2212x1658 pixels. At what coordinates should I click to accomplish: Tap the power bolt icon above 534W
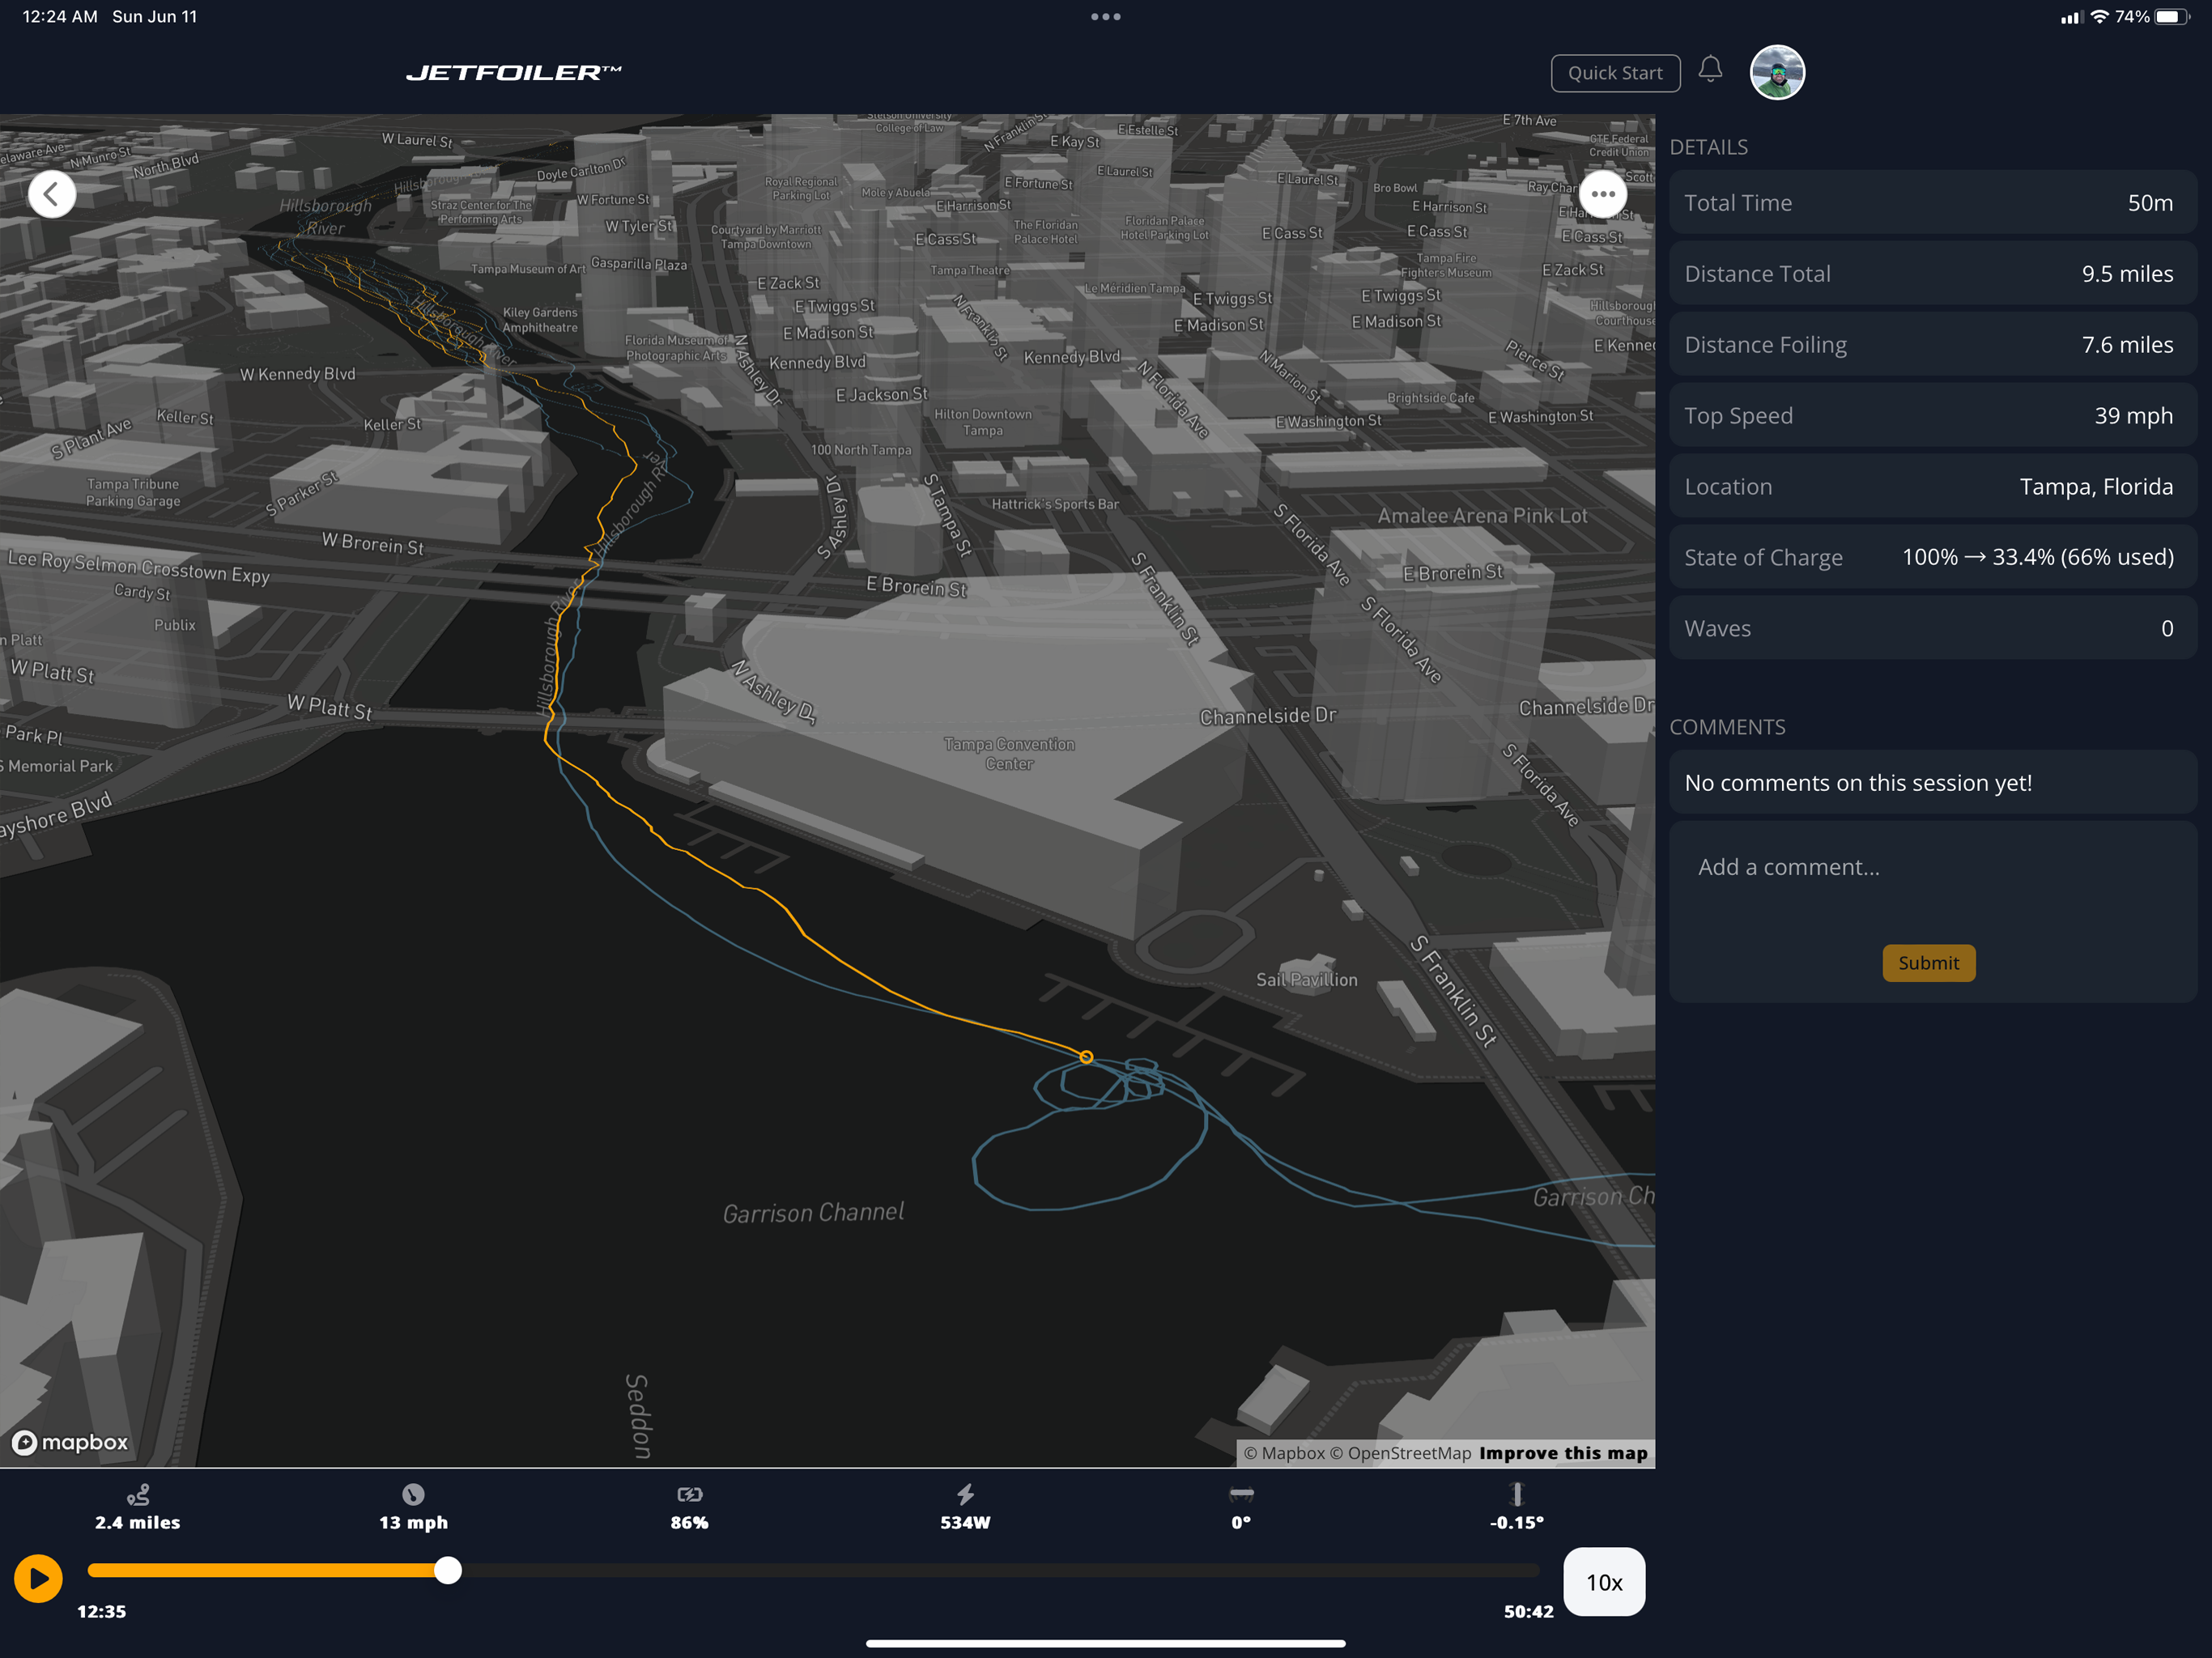pyautogui.click(x=965, y=1494)
